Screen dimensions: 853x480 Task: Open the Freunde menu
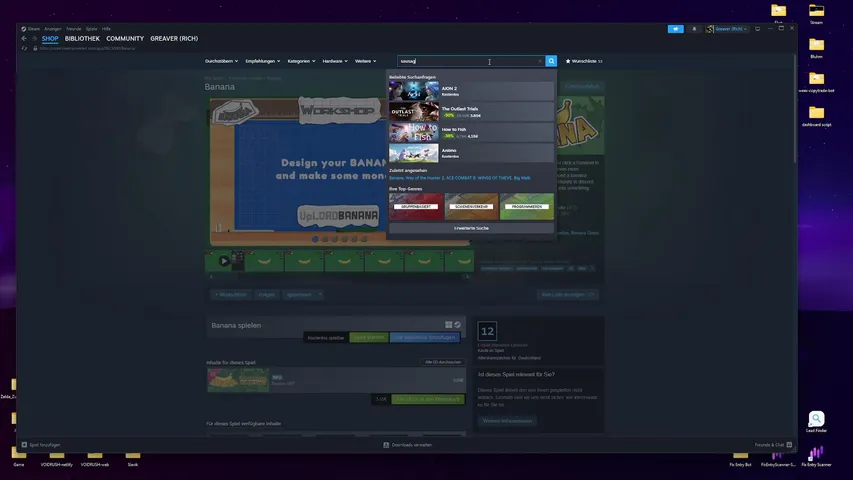(x=73, y=29)
